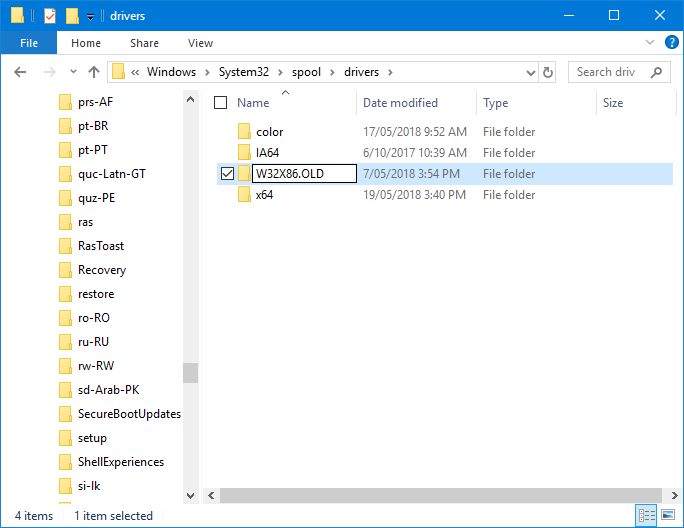Go back using the Back arrow
The width and height of the screenshot is (684, 528).
(21, 72)
